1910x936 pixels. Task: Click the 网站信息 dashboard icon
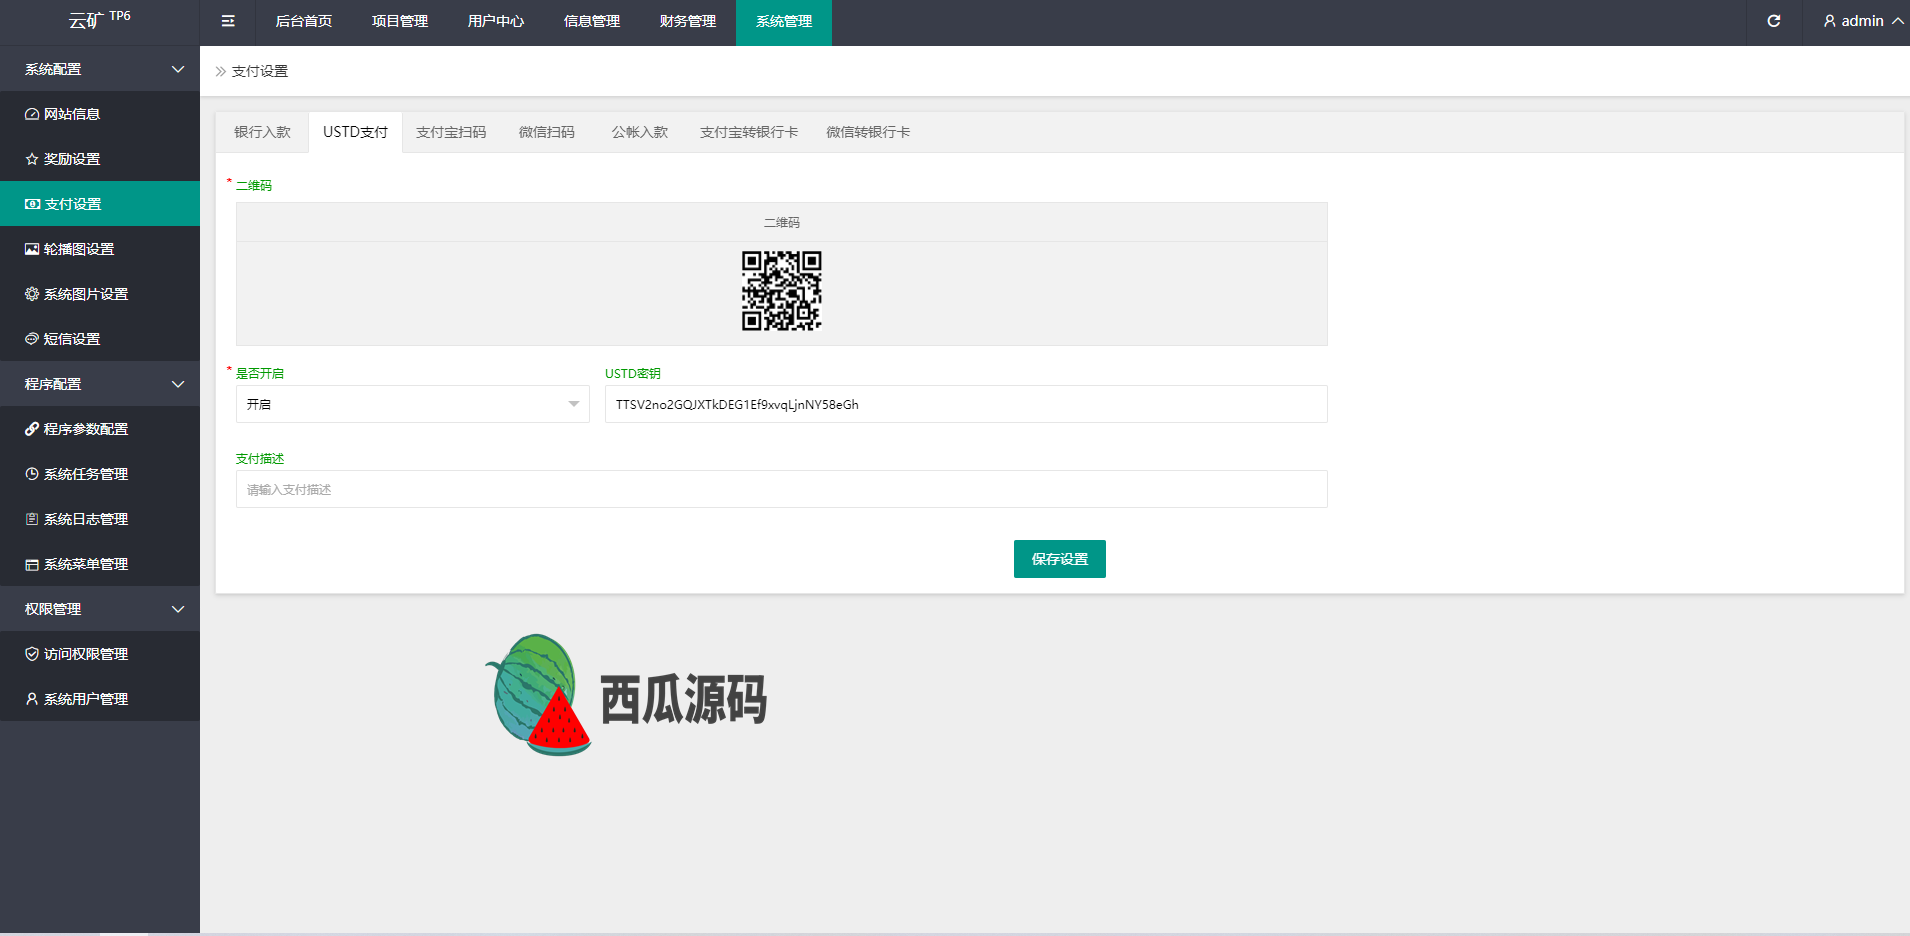coord(32,114)
